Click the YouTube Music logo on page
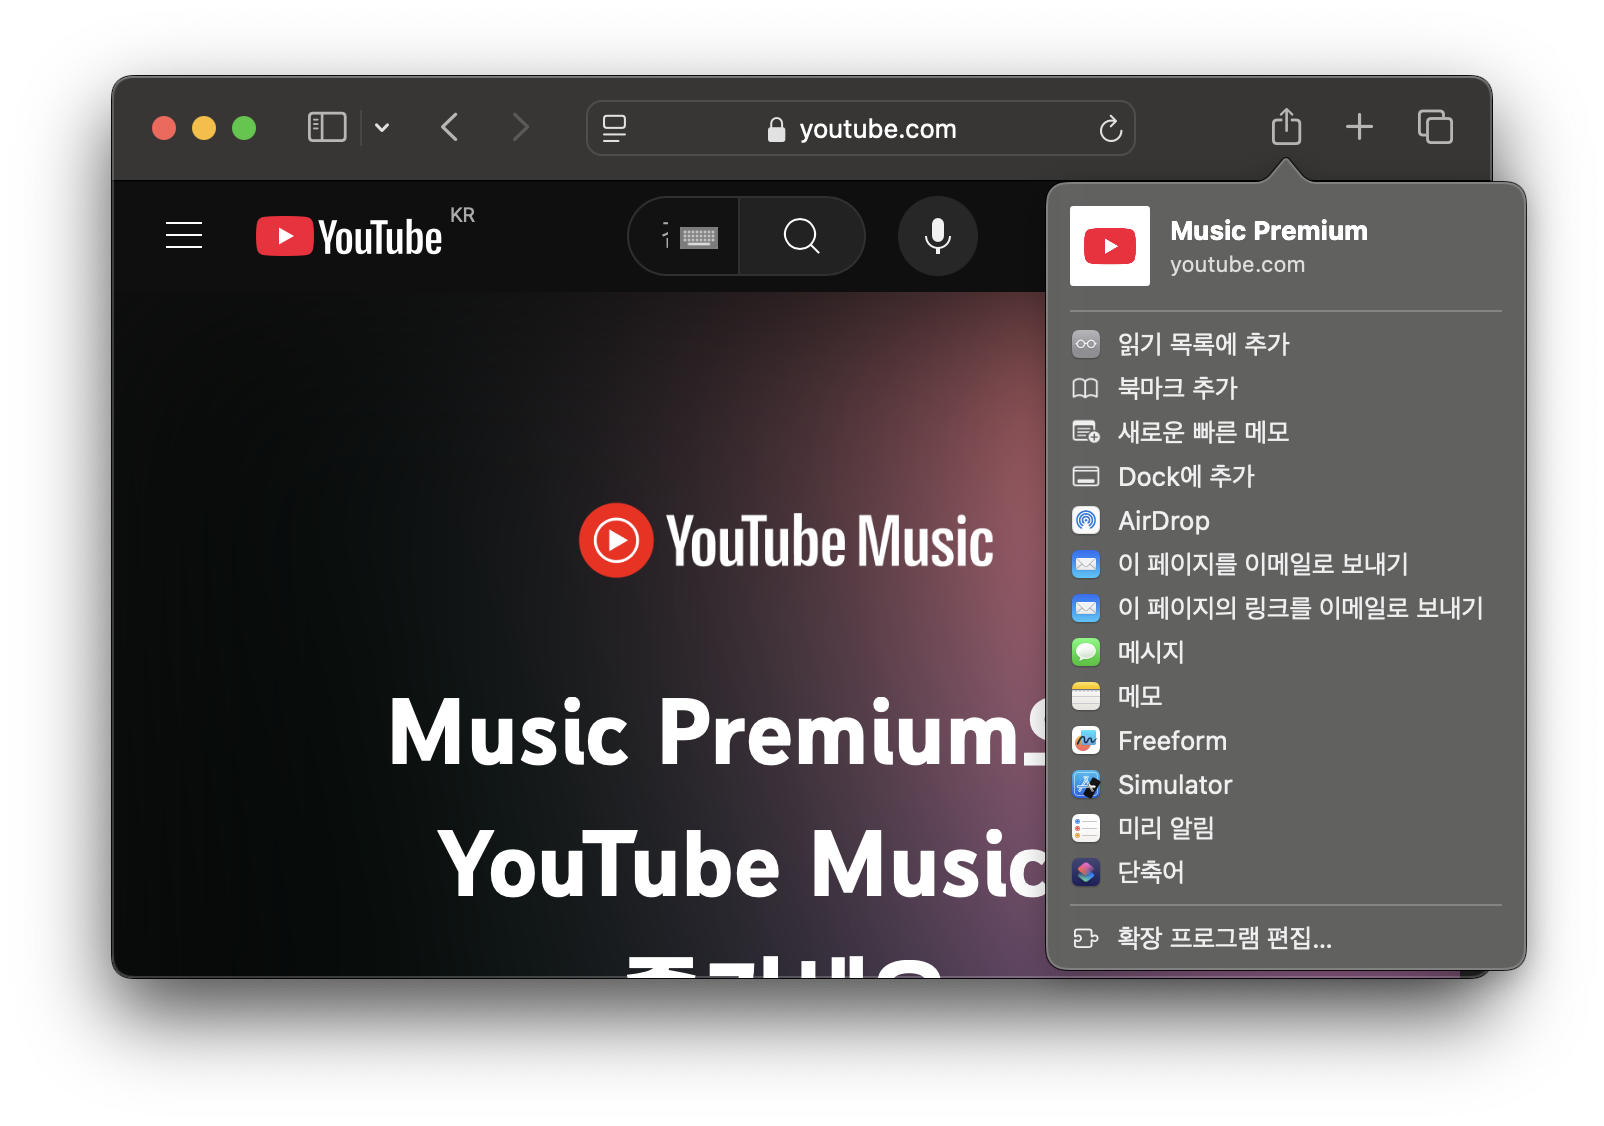 pos(786,541)
